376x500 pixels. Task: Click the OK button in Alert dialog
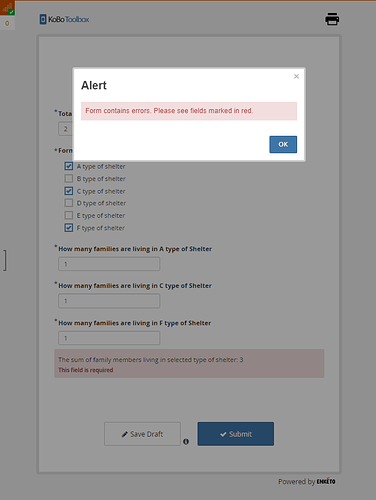tap(283, 144)
